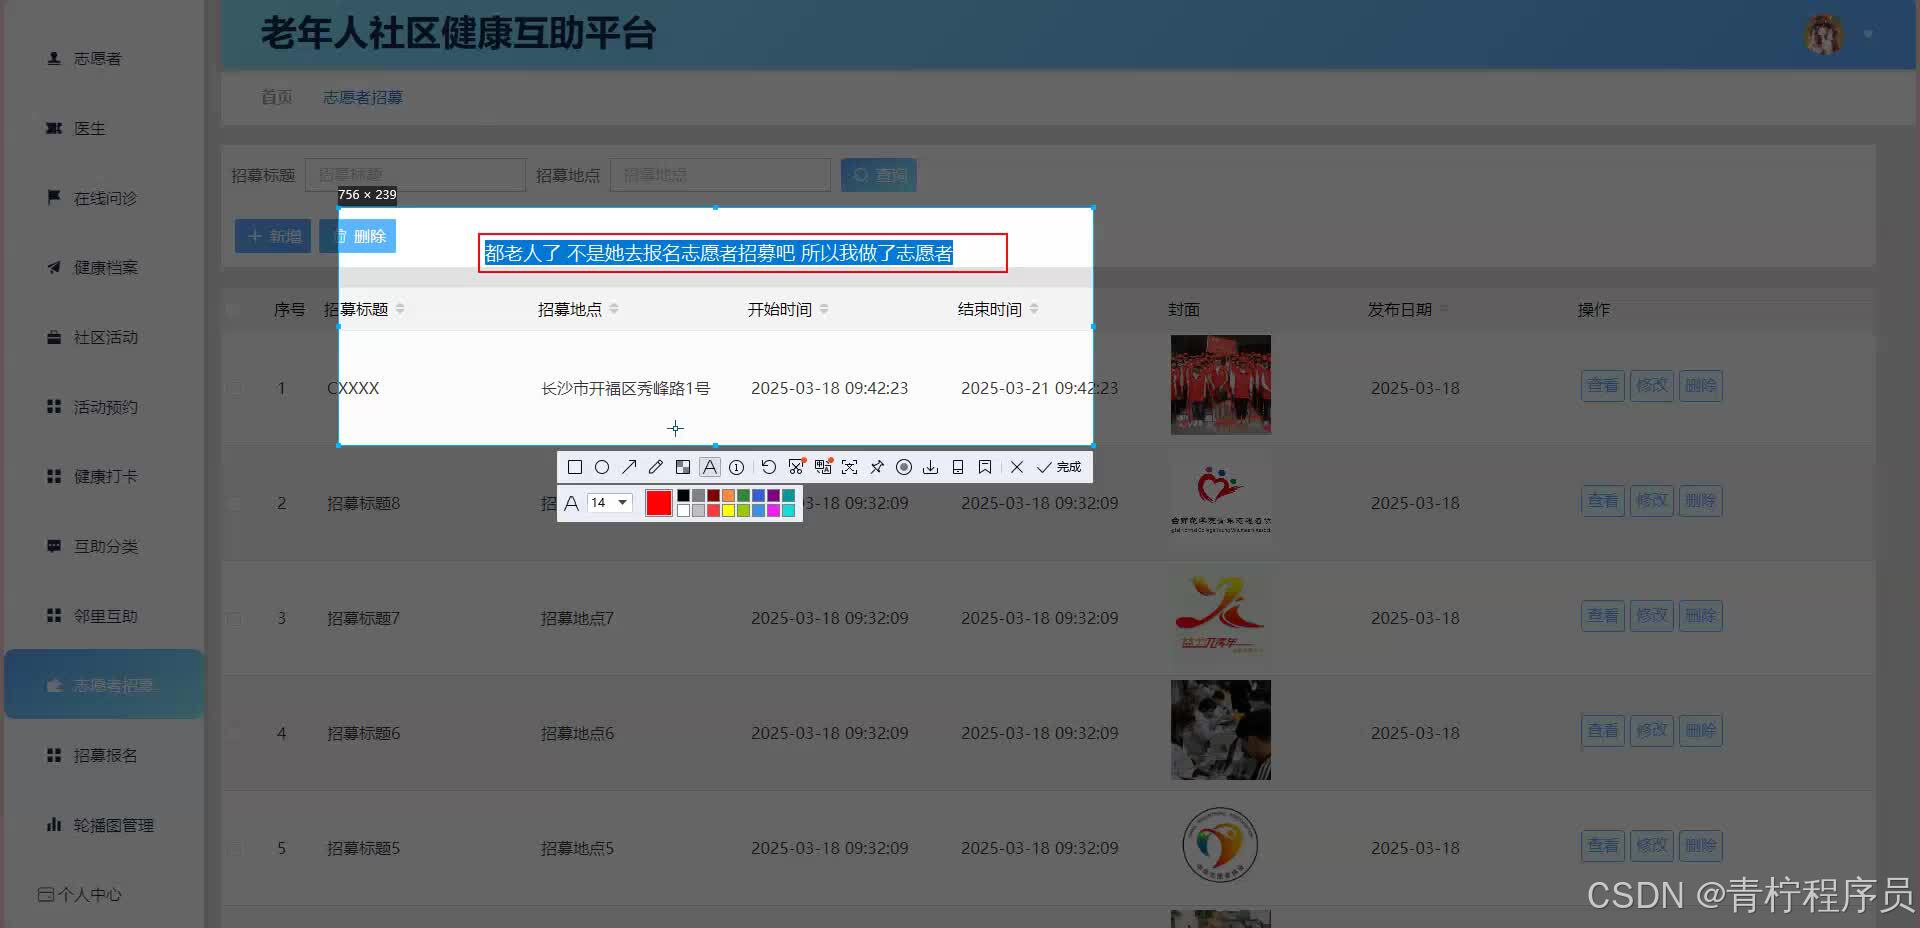Click the 新增 add button
Screen dimensions: 1920x928
pyautogui.click(x=272, y=235)
